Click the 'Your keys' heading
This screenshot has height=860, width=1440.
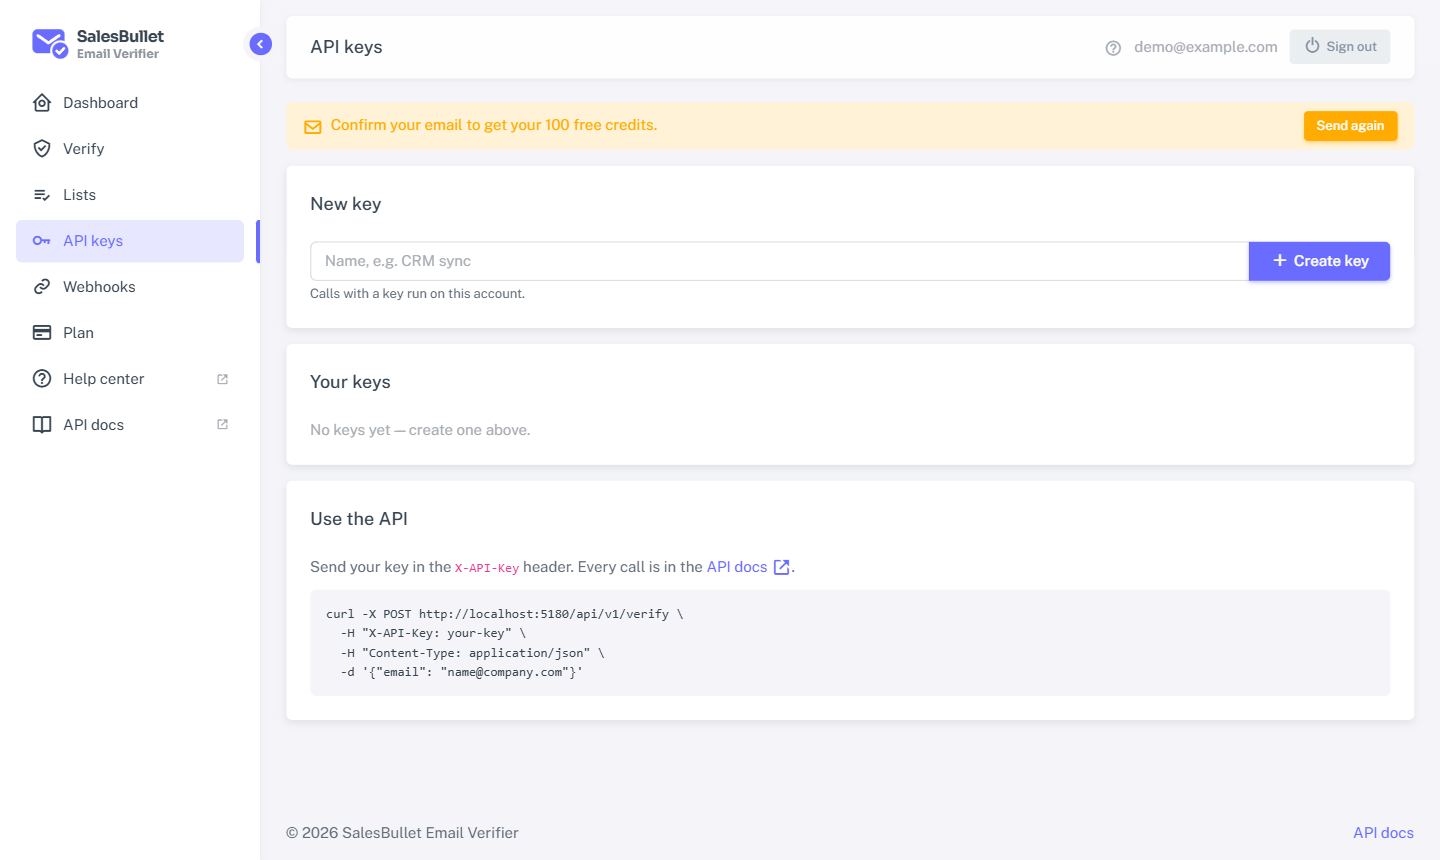[350, 382]
